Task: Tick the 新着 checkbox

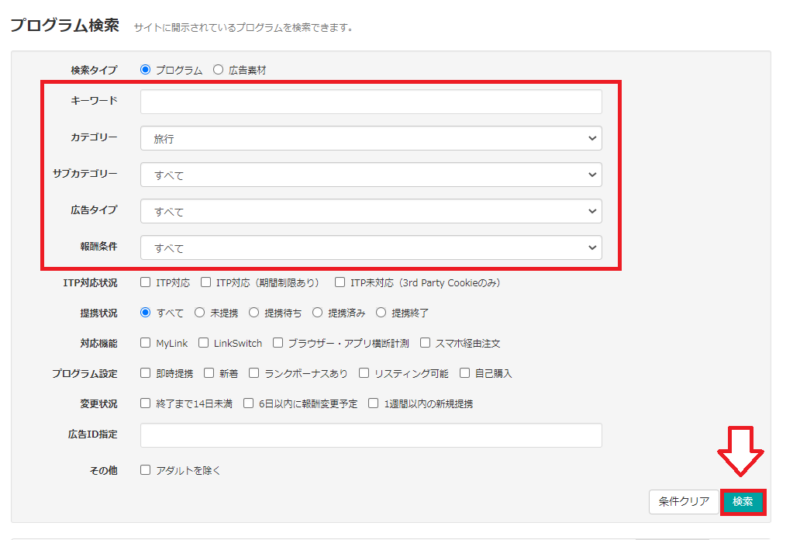Action: [209, 373]
